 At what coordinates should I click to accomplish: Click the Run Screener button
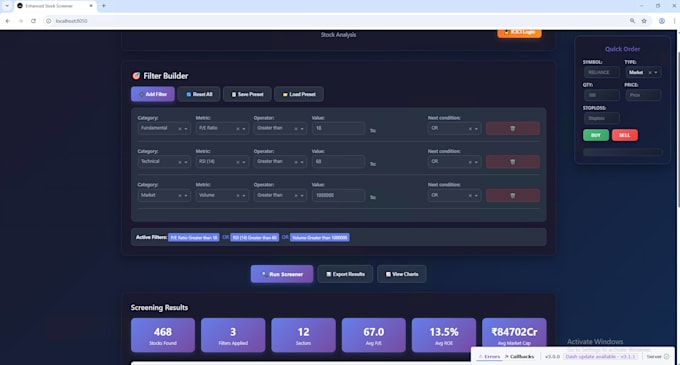[282, 274]
